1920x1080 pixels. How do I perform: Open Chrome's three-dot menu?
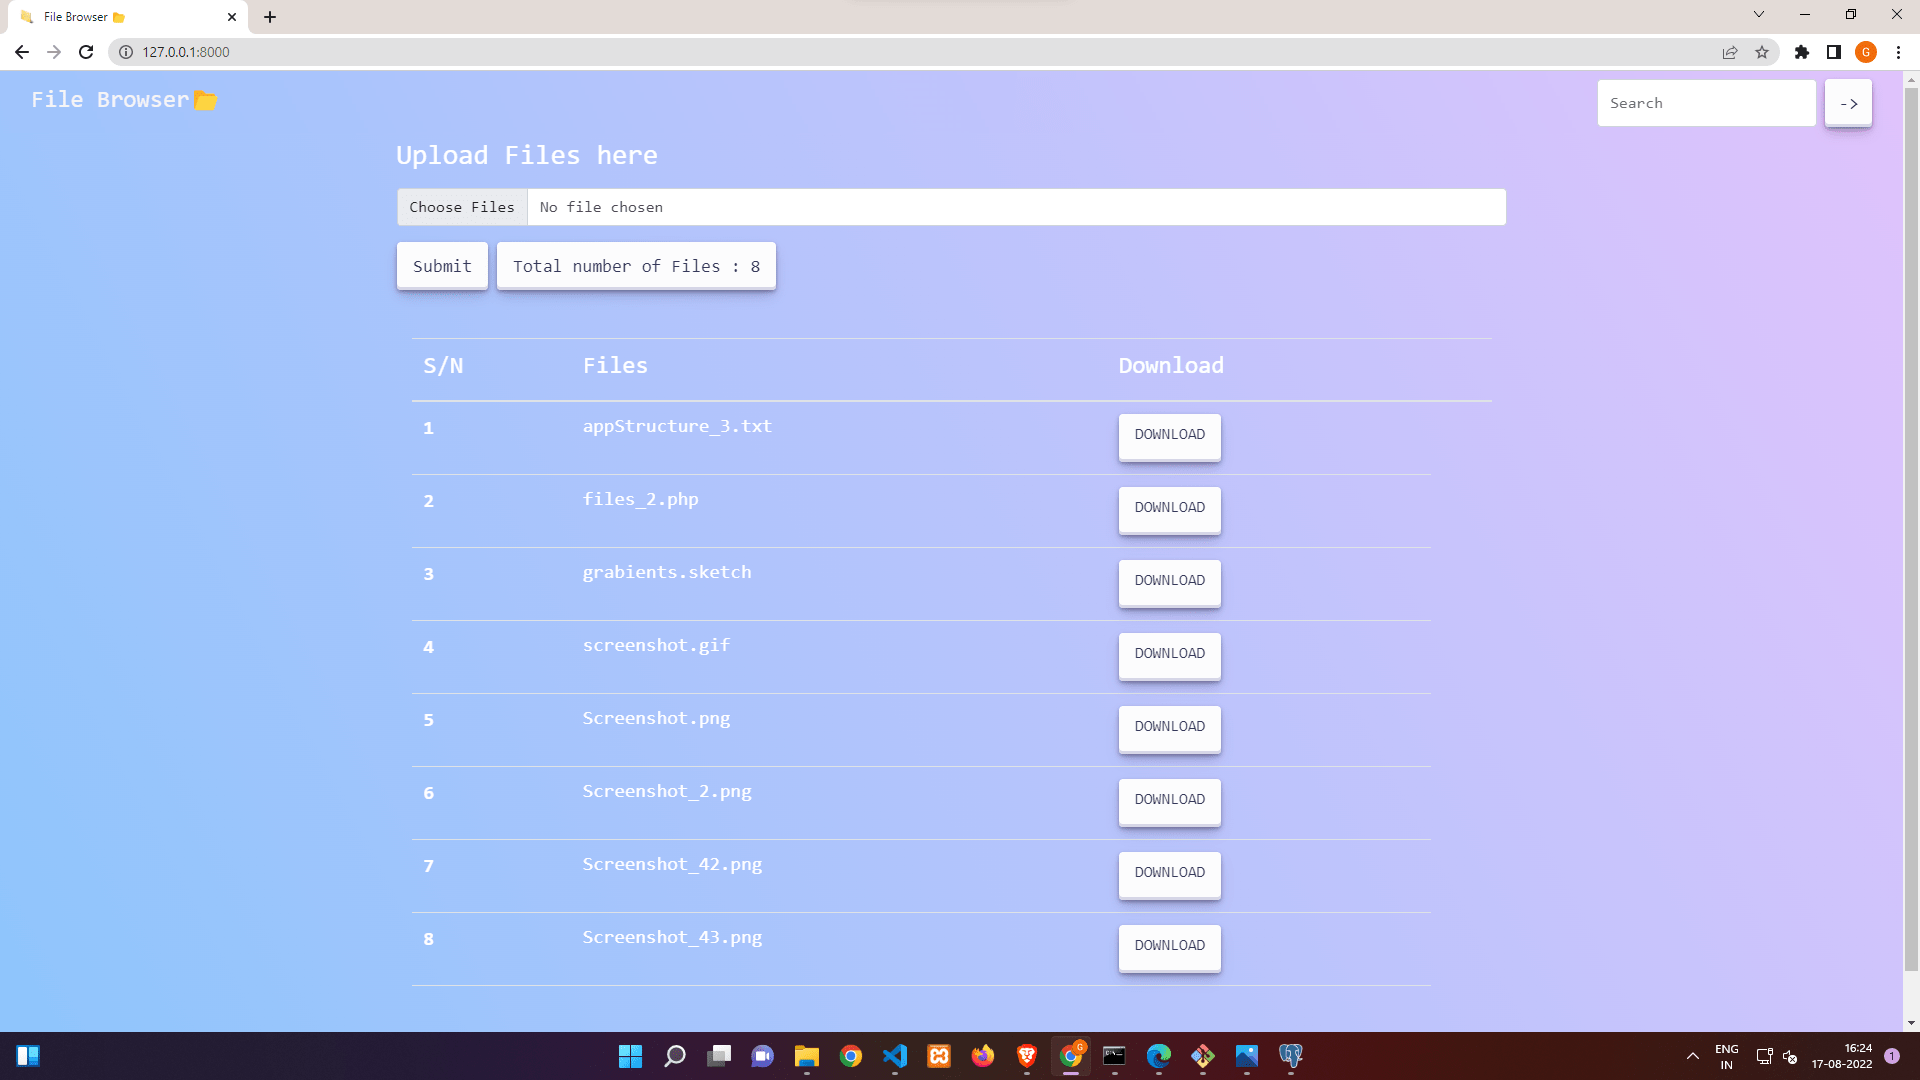1899,52
